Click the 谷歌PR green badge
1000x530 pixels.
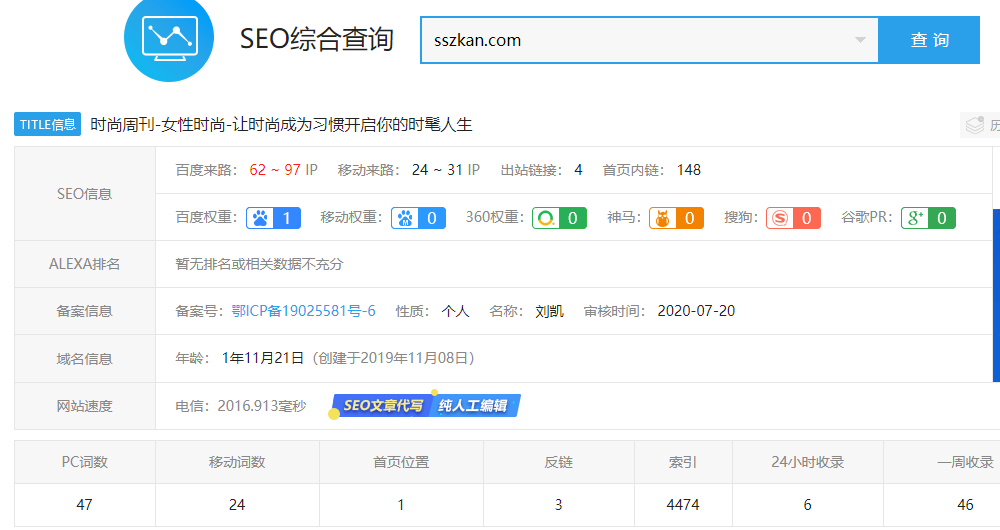pos(928,217)
